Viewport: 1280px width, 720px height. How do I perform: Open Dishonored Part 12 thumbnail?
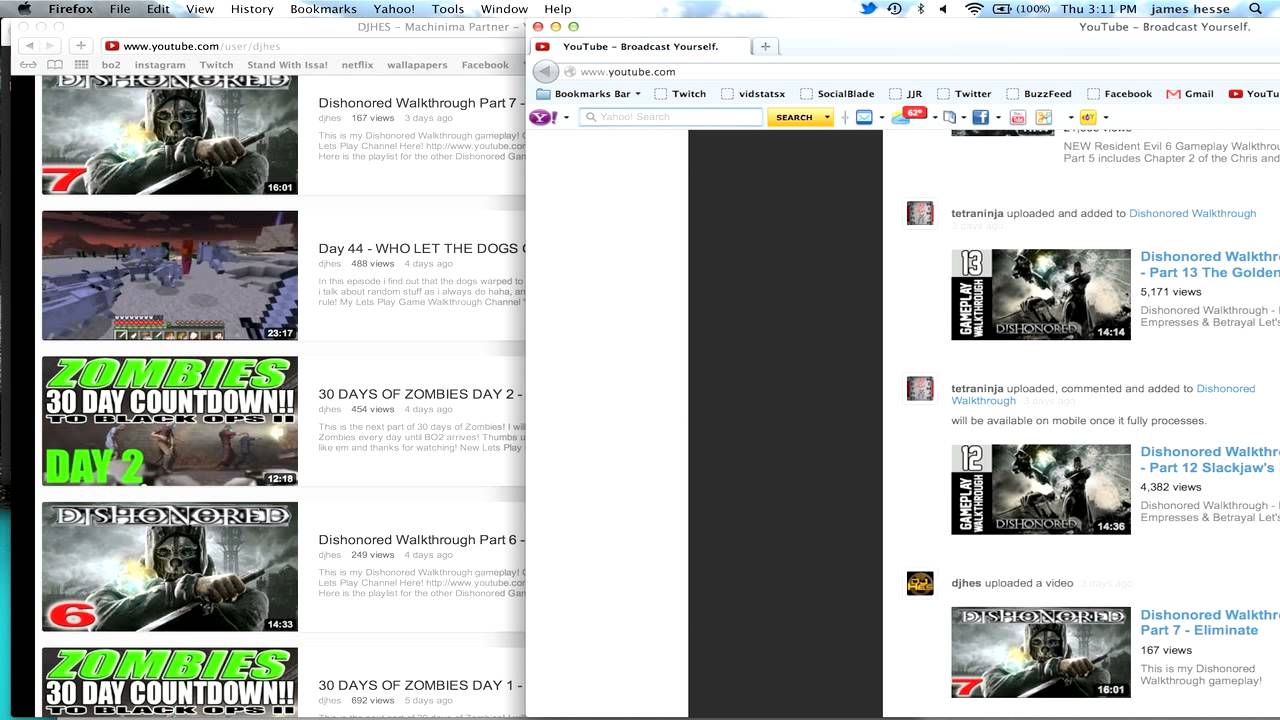click(1041, 490)
